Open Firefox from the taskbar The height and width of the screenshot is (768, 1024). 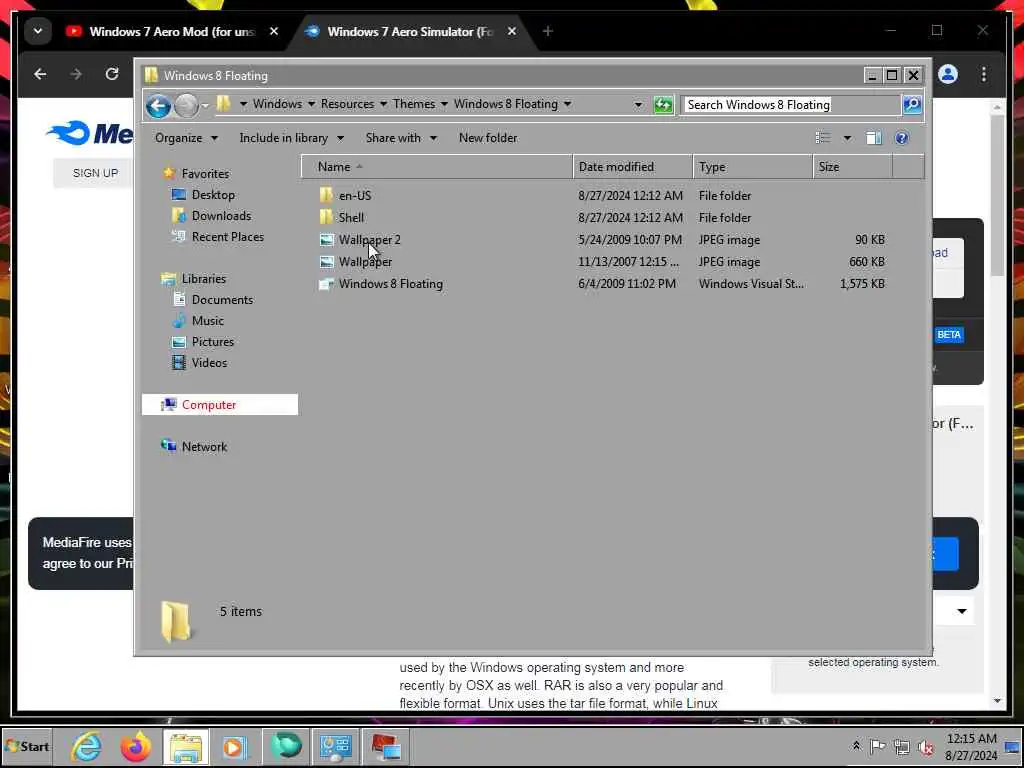136,746
